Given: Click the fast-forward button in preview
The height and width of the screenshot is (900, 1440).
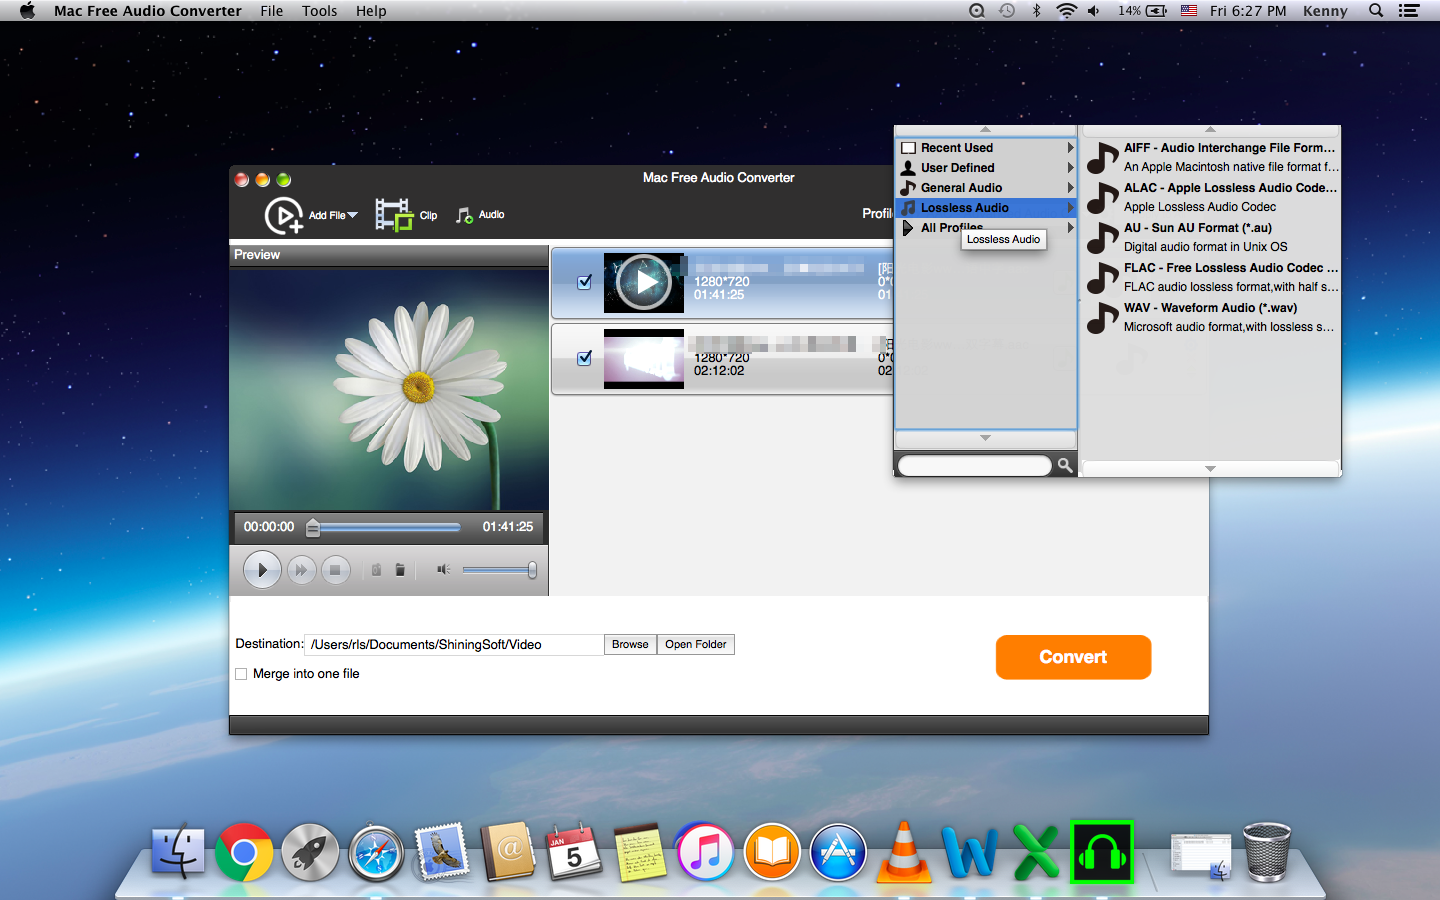Looking at the screenshot, I should point(300,570).
